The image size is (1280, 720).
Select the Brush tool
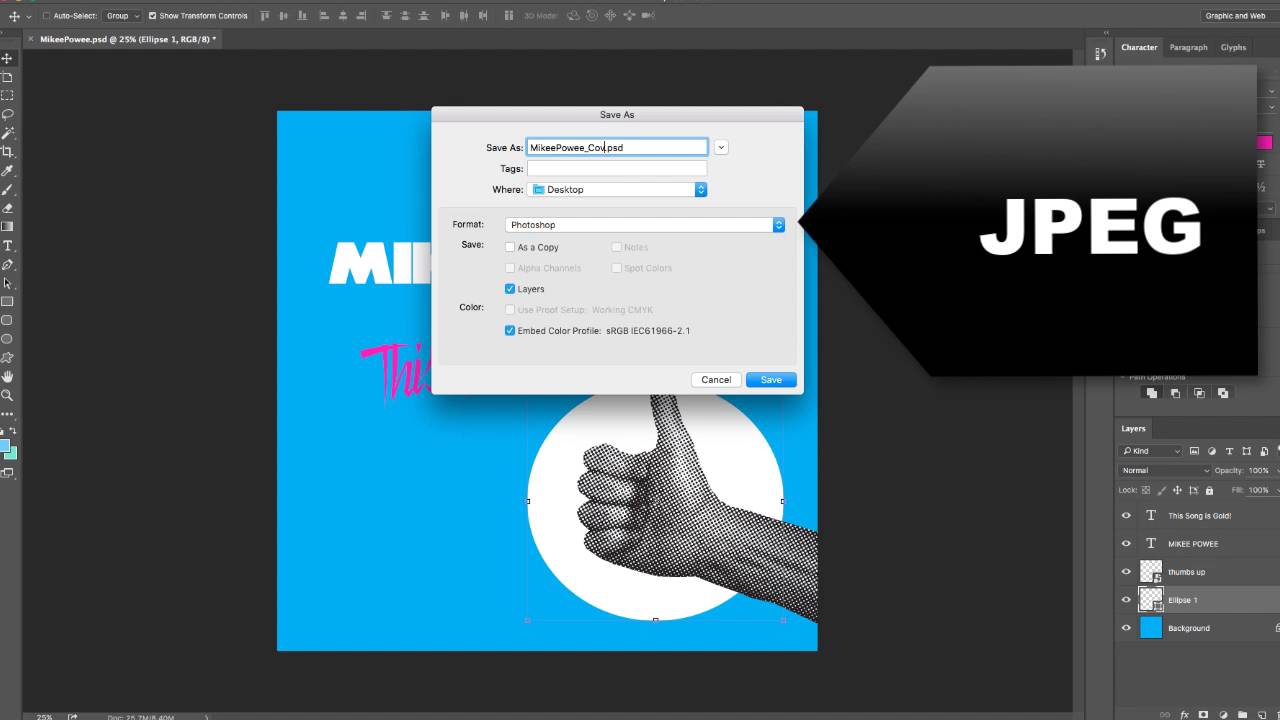[x=7, y=190]
